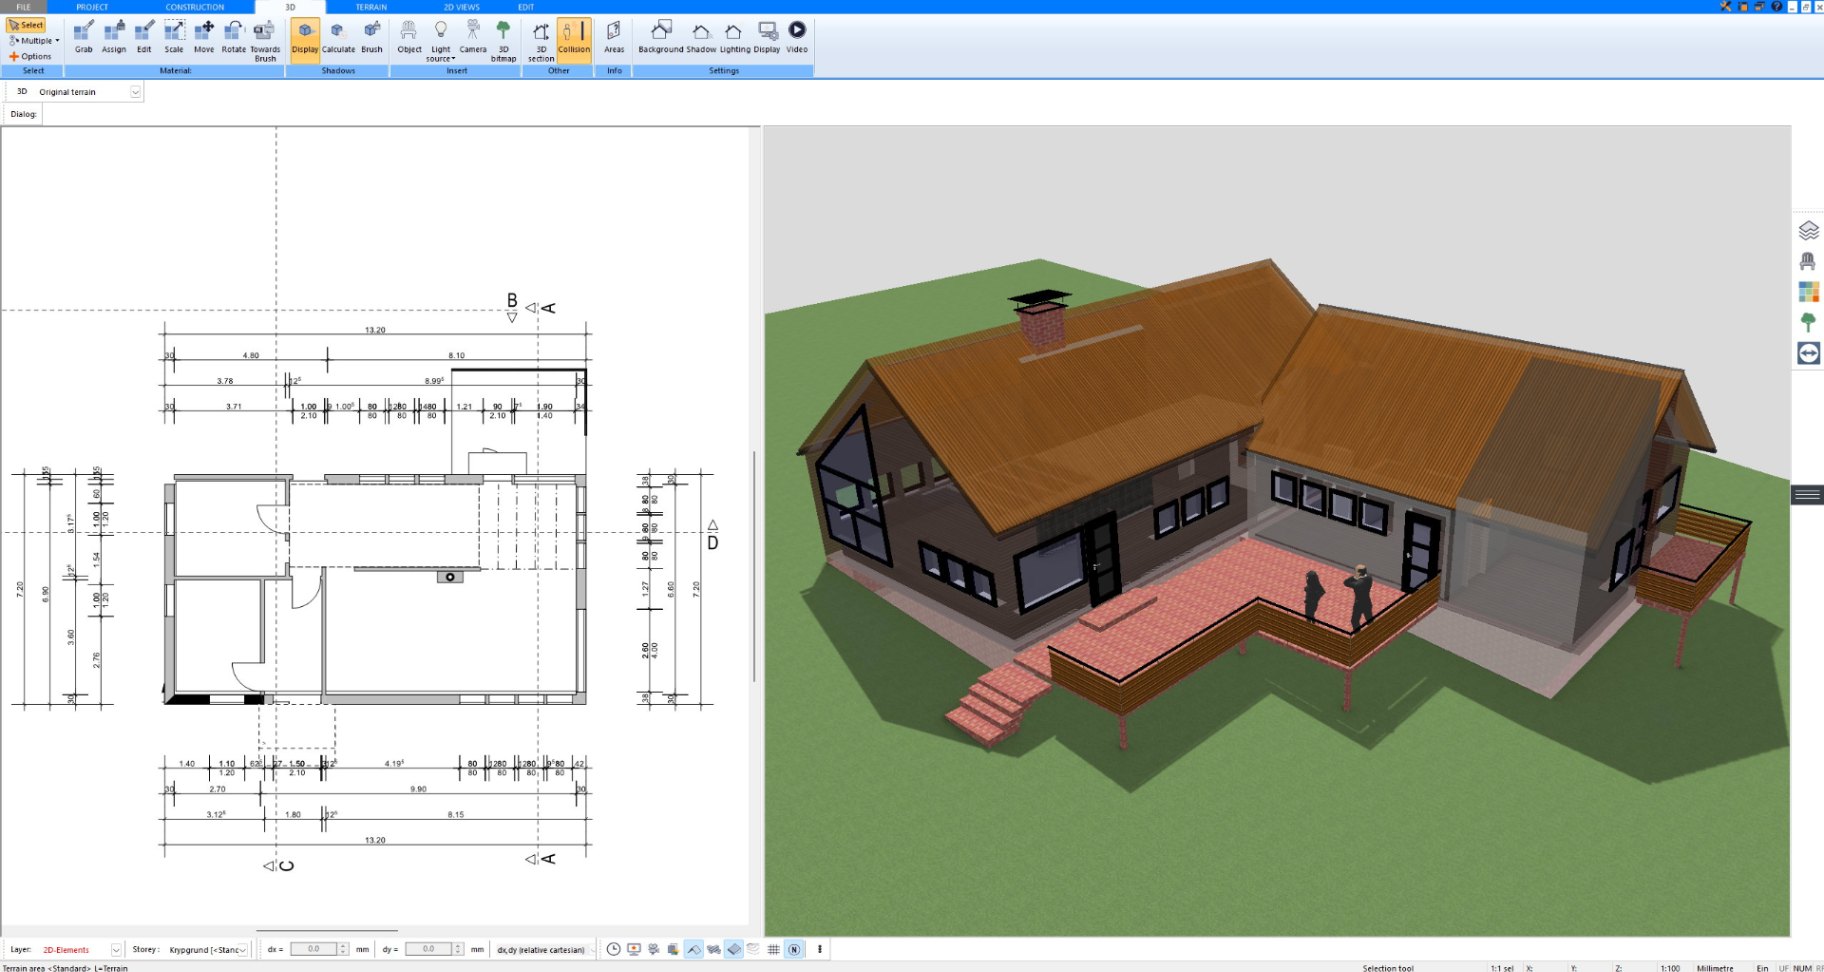Open the 2D VIEWS ribbon tab

(x=461, y=7)
